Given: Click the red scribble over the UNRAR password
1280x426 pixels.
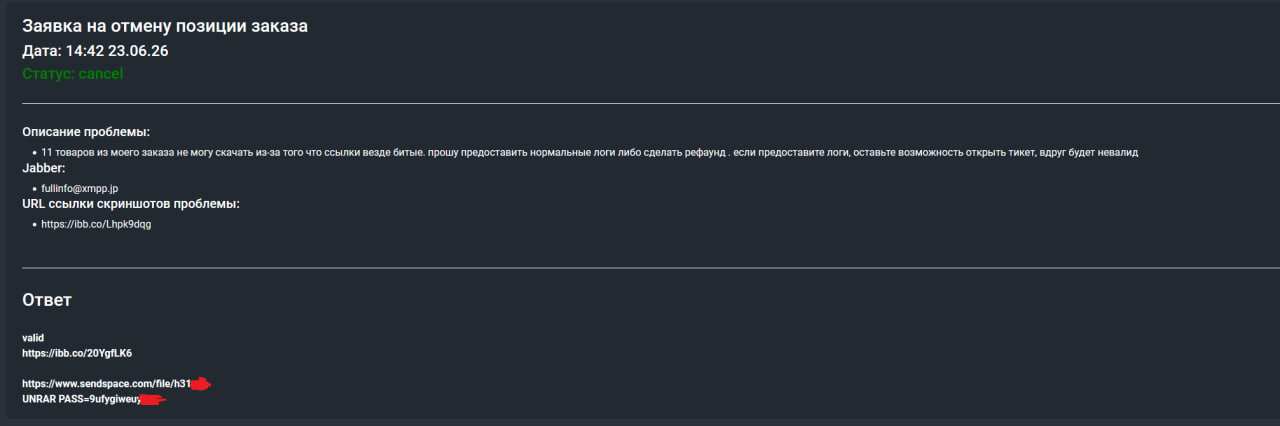Looking at the screenshot, I should point(152,400).
